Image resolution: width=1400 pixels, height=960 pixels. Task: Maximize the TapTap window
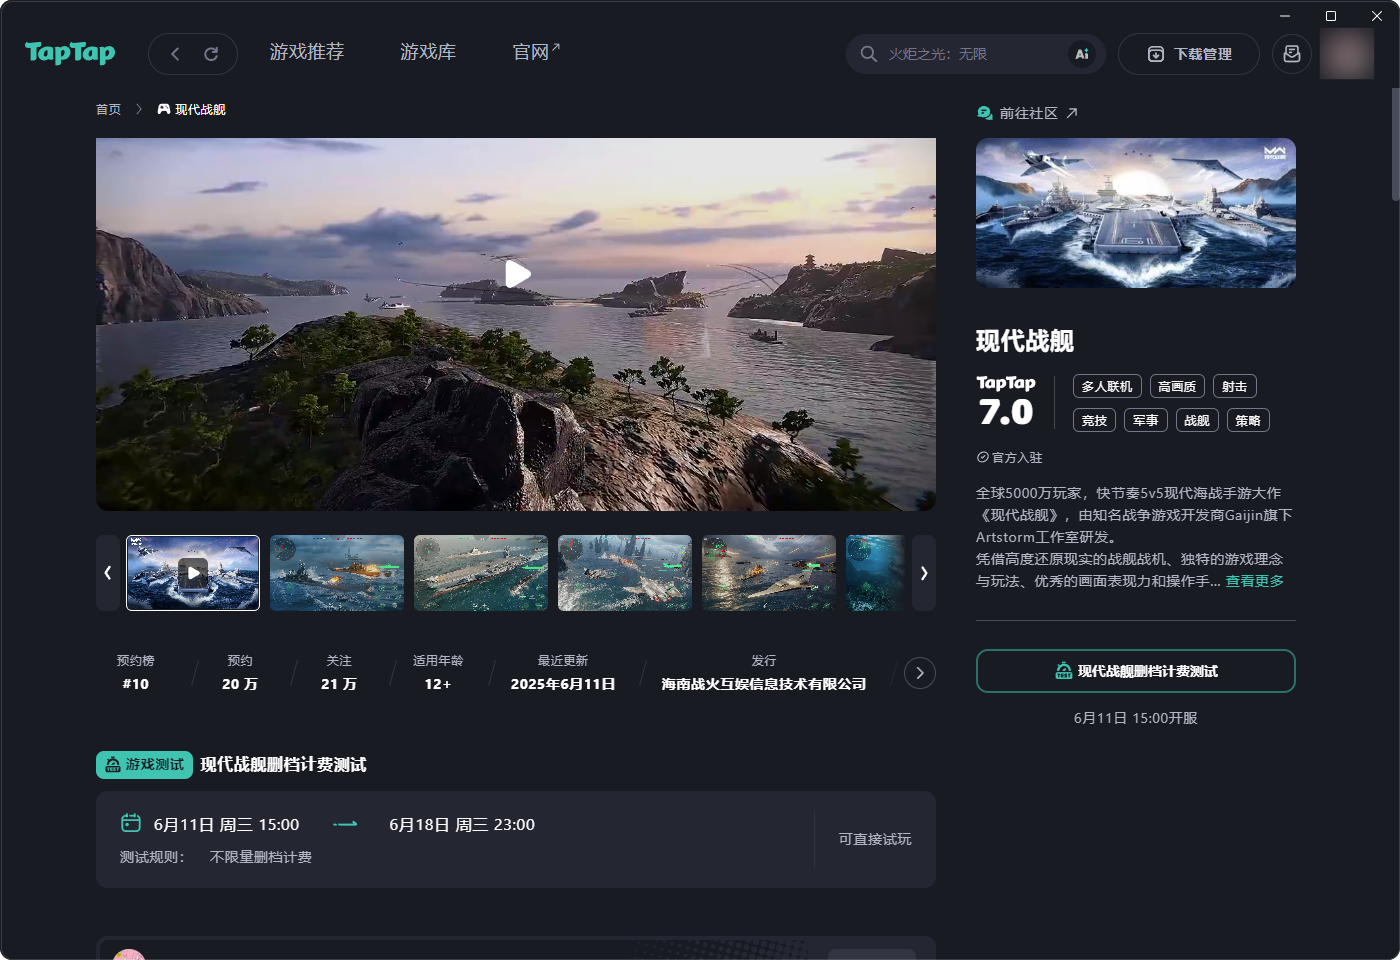(1331, 15)
